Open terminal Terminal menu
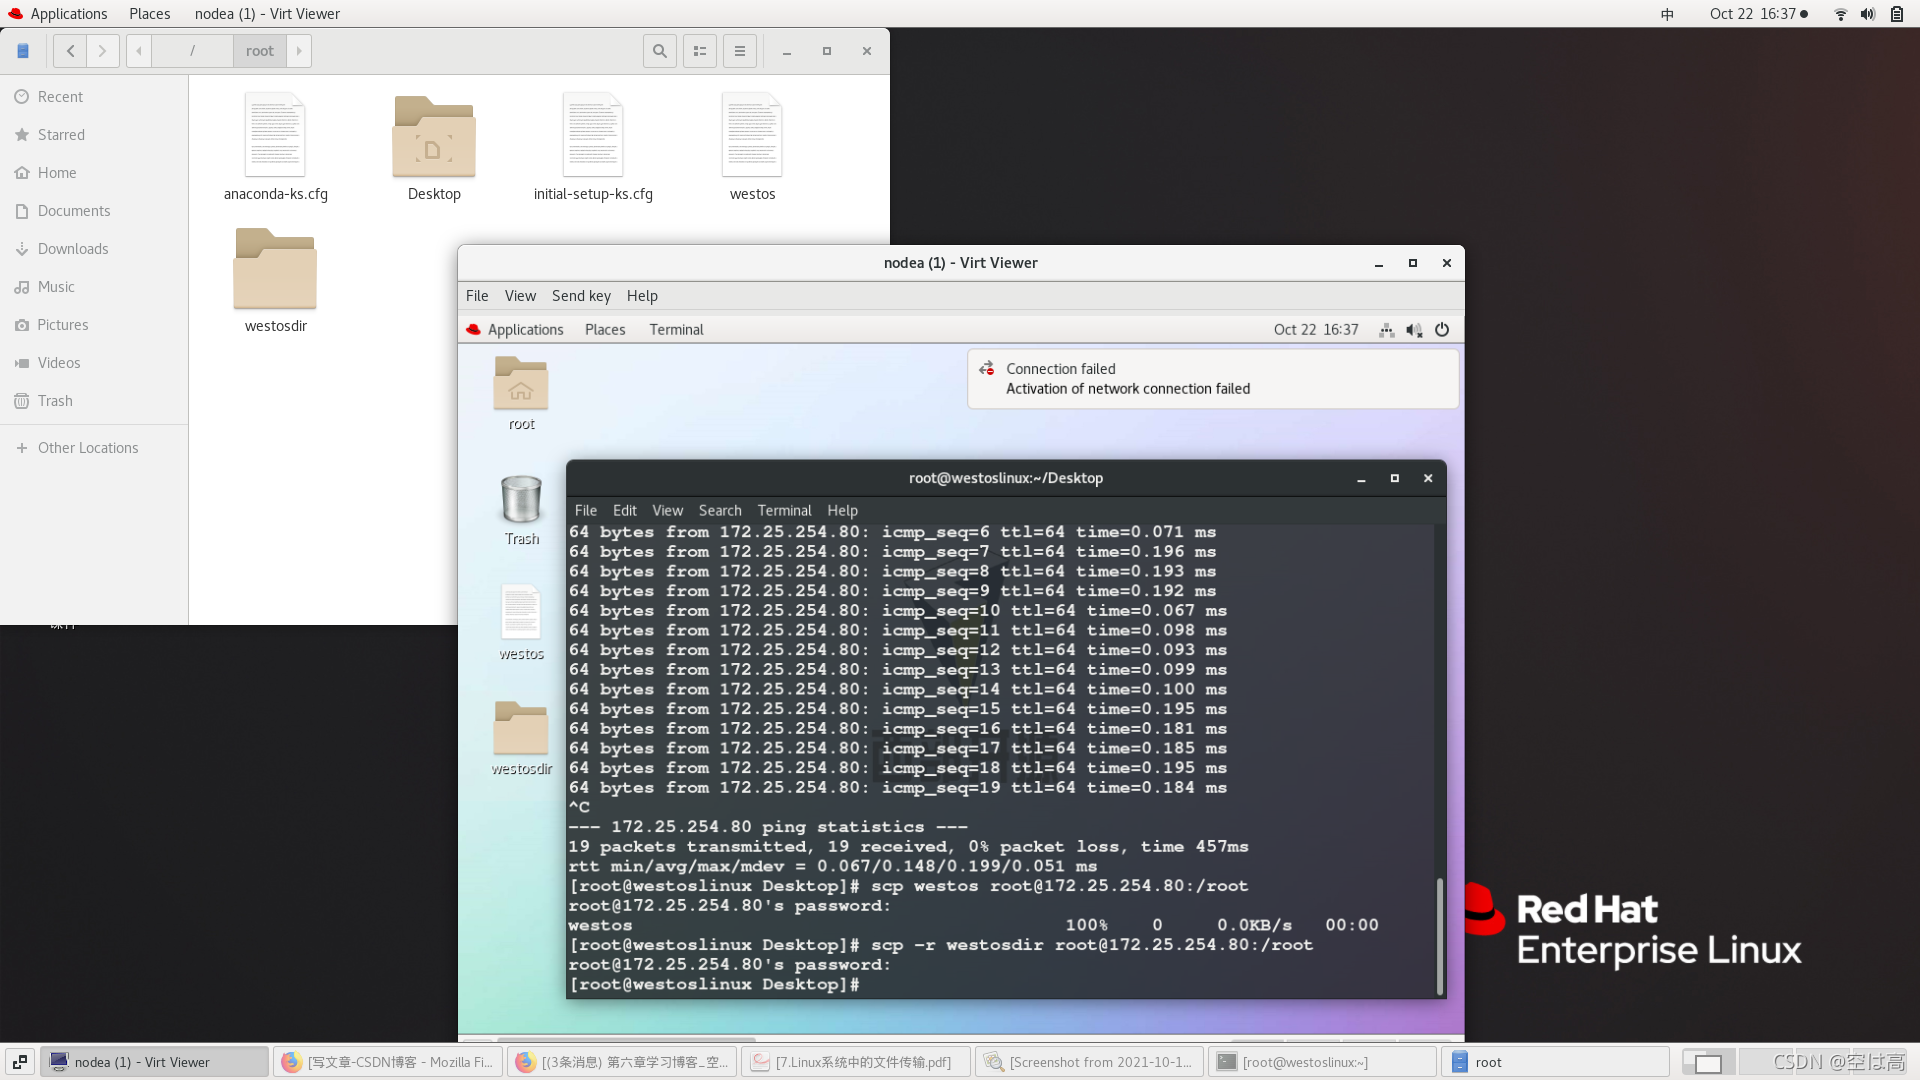1920x1080 pixels. (784, 510)
